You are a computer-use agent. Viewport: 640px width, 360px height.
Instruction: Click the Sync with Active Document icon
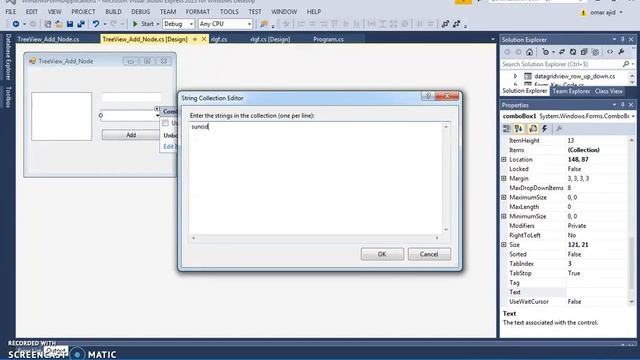pyautogui.click(x=562, y=52)
